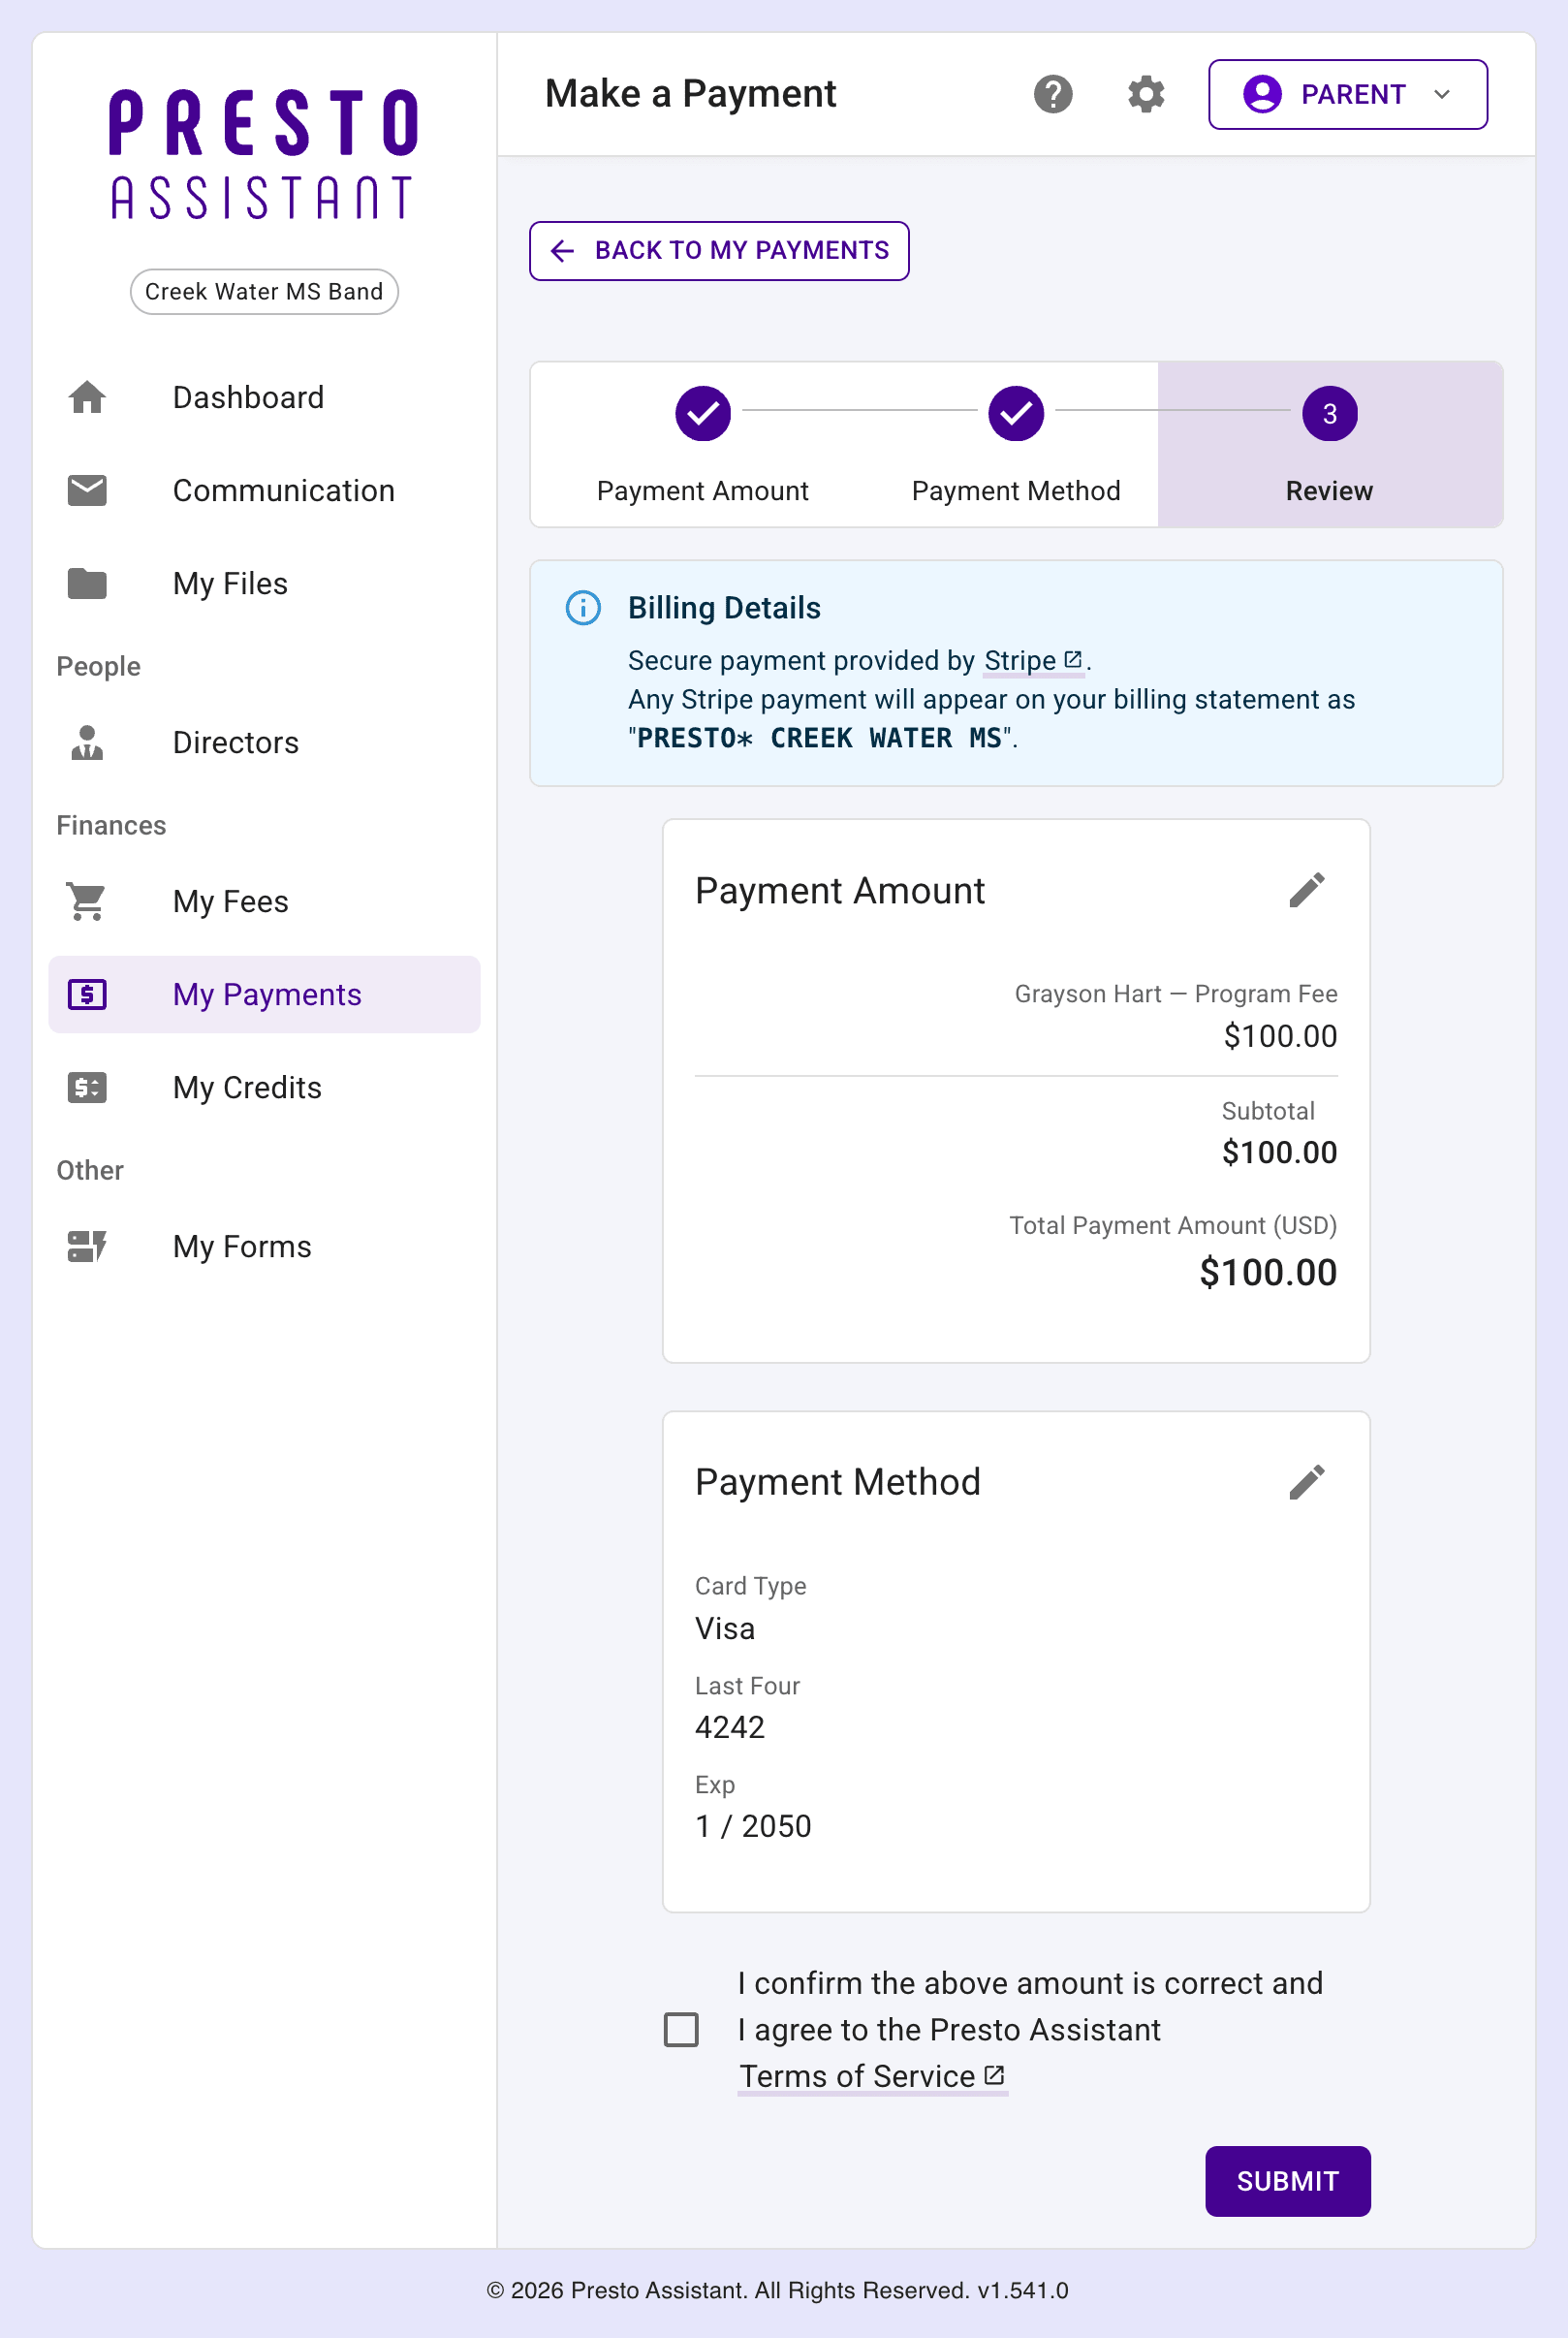
Task: Check the confirm amount checkbox
Action: [x=681, y=2029]
